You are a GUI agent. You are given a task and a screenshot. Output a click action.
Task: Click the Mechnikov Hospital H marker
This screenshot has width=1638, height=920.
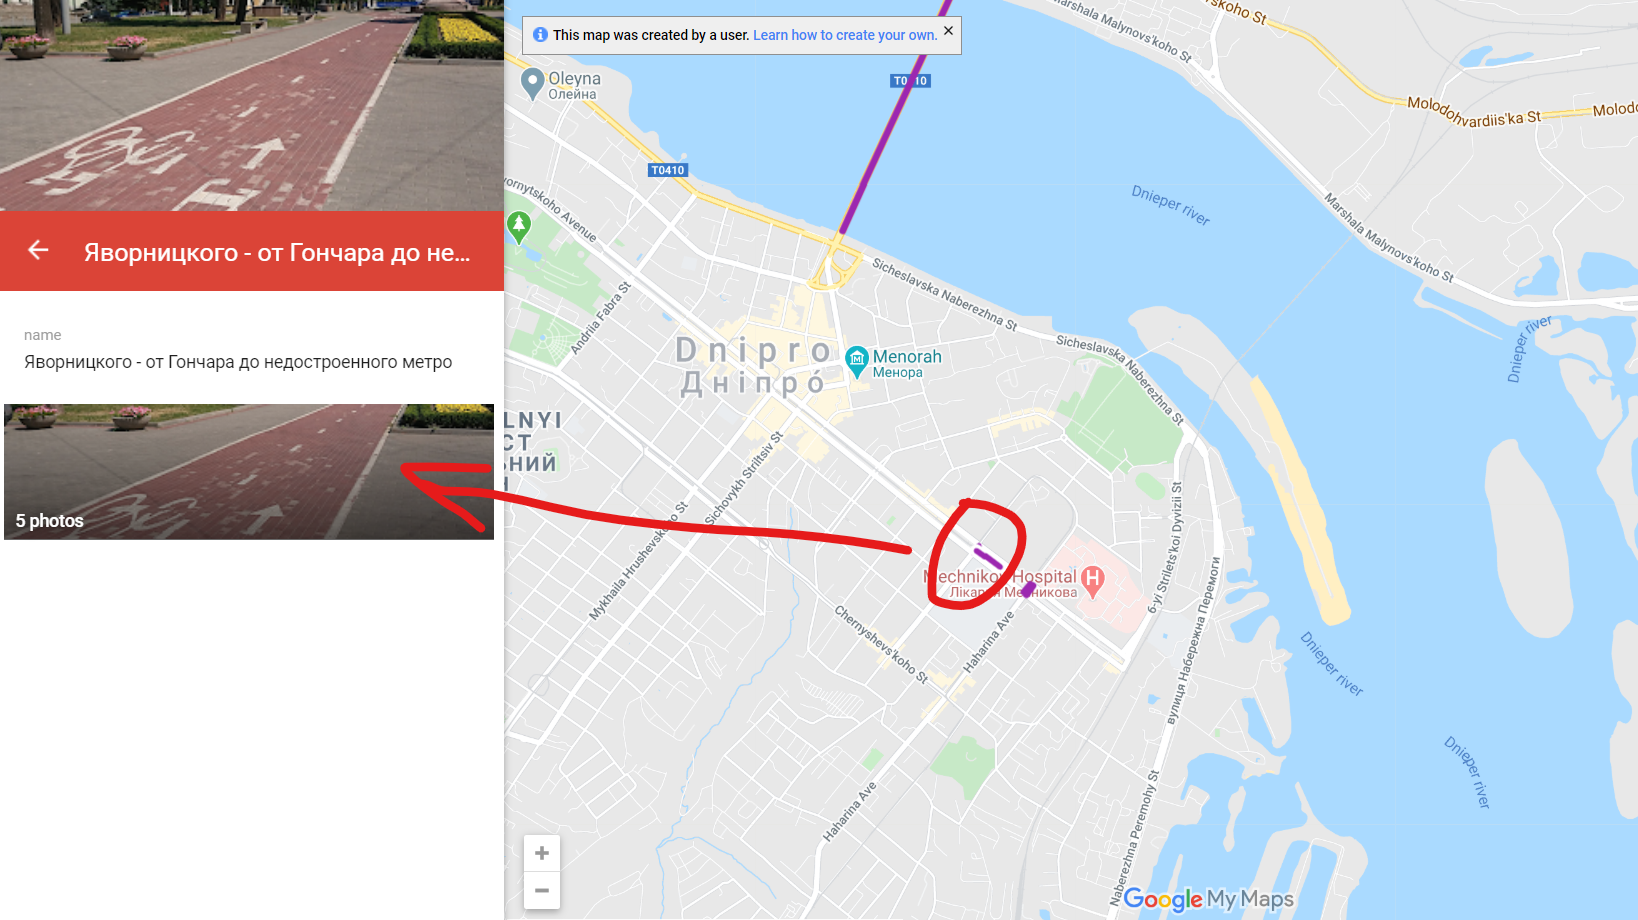[1093, 580]
